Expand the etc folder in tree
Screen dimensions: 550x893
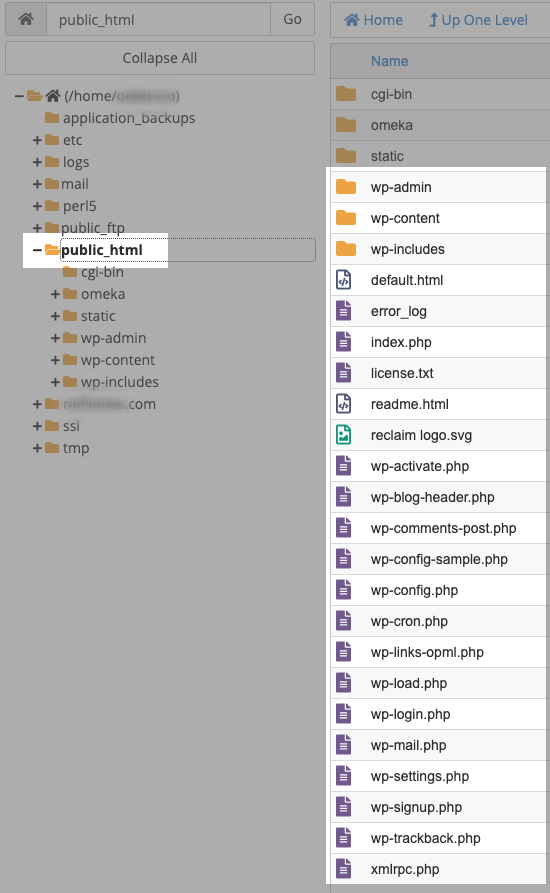(37, 140)
